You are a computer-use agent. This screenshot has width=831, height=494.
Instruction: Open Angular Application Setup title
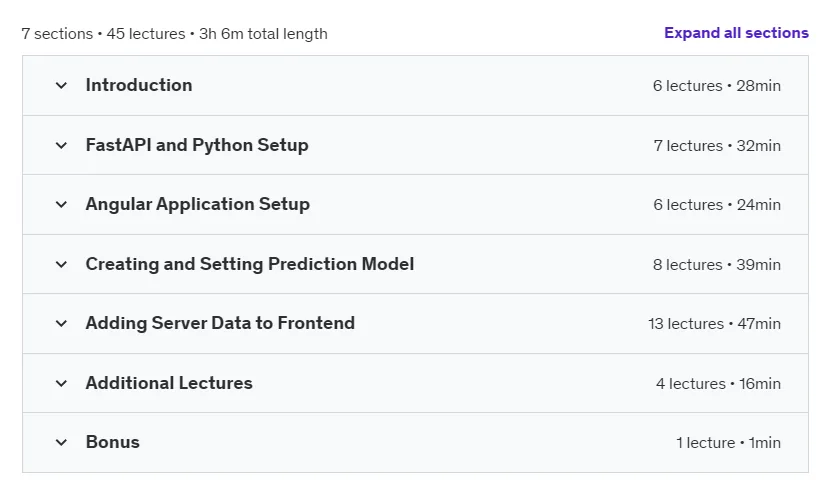point(198,204)
